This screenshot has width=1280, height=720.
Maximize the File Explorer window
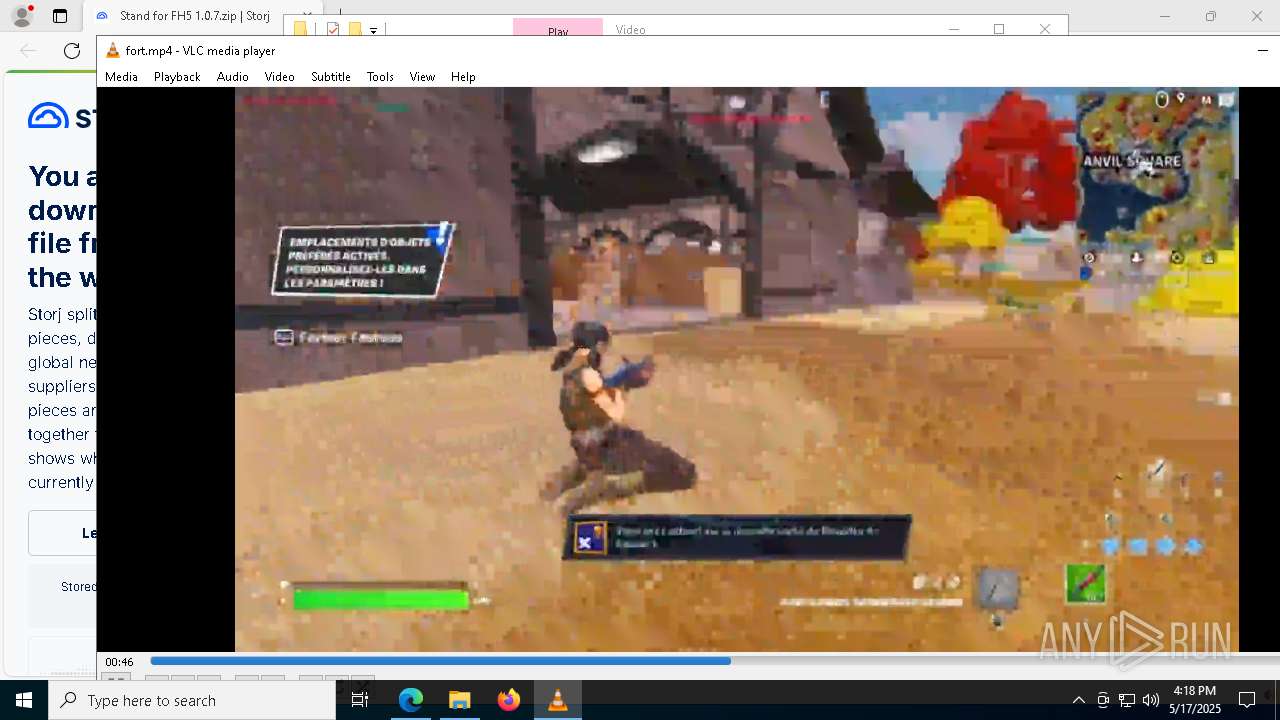pos(998,28)
